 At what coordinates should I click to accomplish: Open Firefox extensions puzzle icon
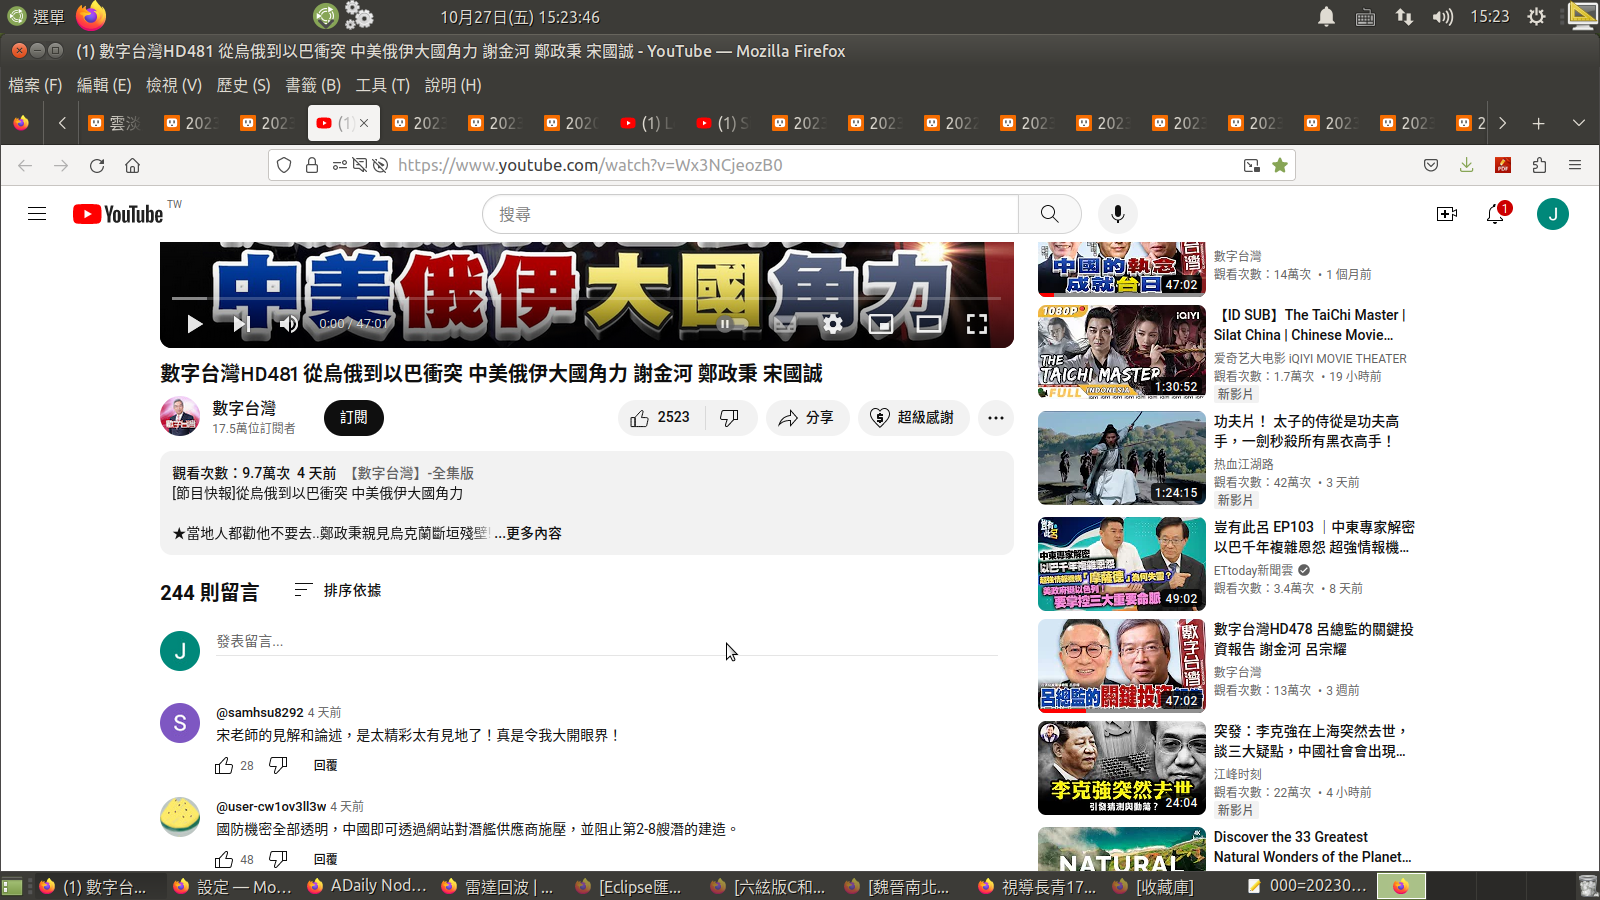click(x=1539, y=165)
